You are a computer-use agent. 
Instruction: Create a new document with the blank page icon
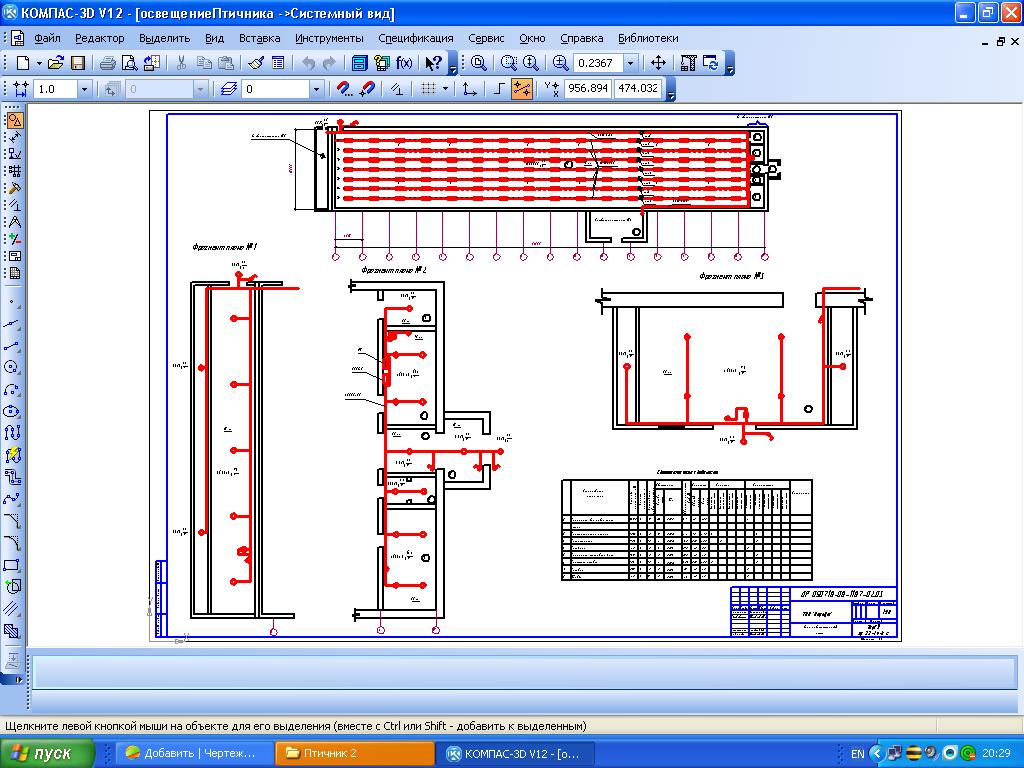tap(23, 63)
